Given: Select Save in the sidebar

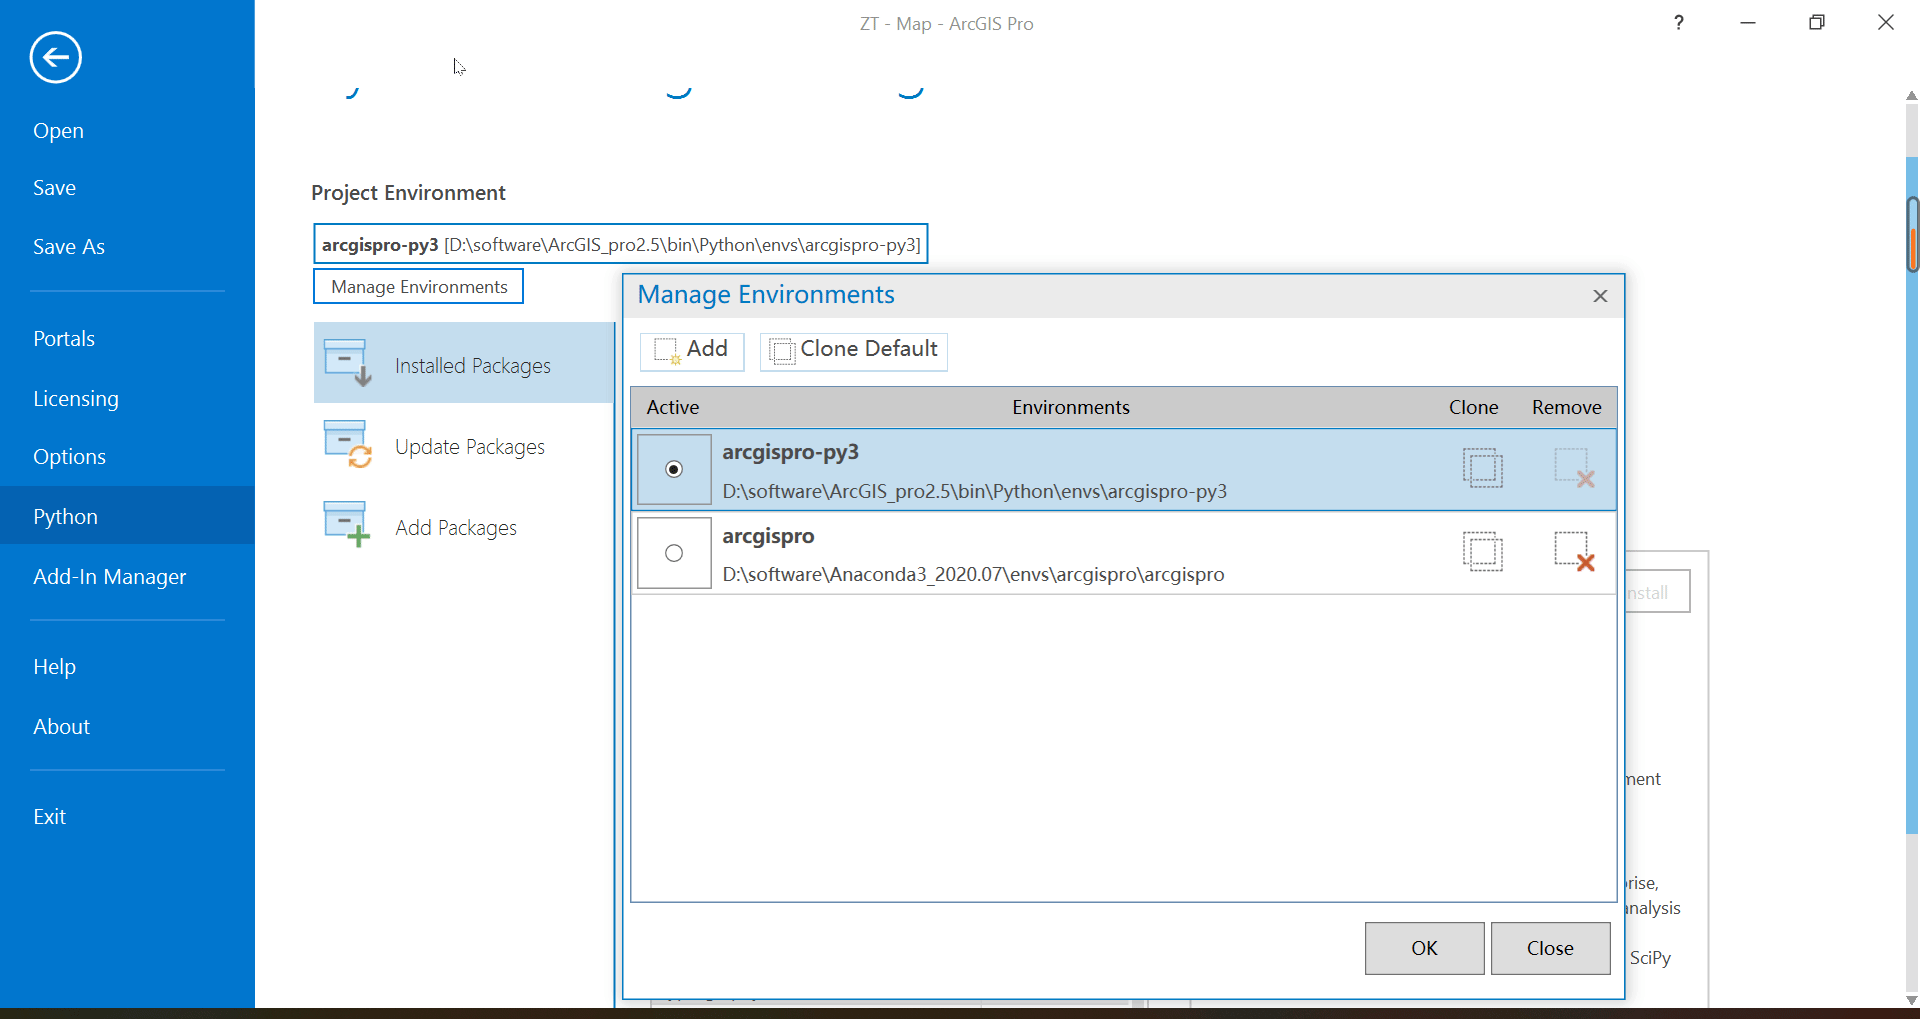Looking at the screenshot, I should [54, 188].
